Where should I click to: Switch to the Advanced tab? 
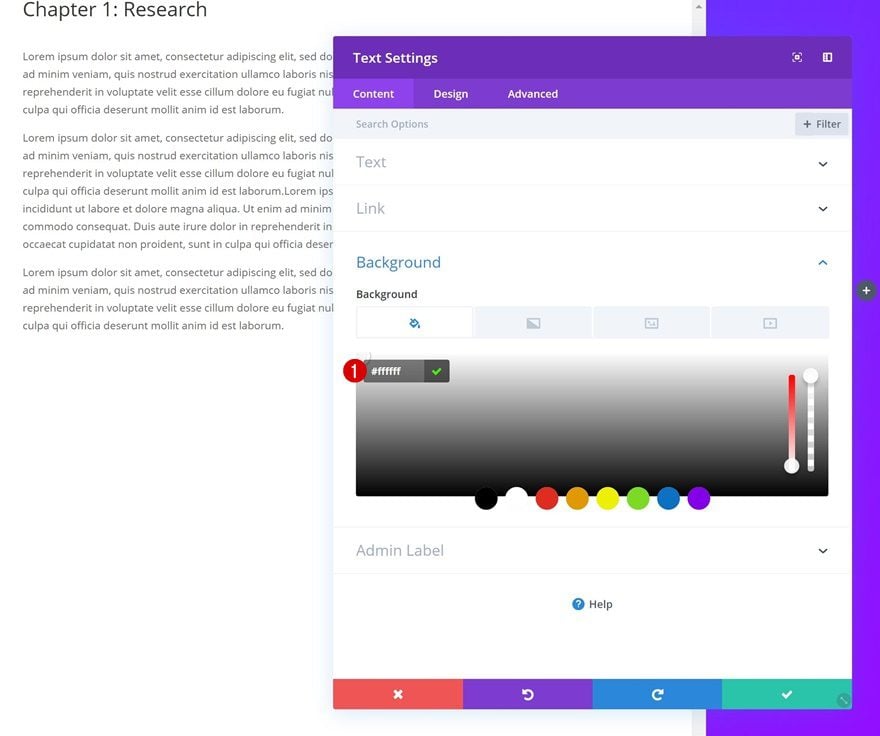[533, 94]
